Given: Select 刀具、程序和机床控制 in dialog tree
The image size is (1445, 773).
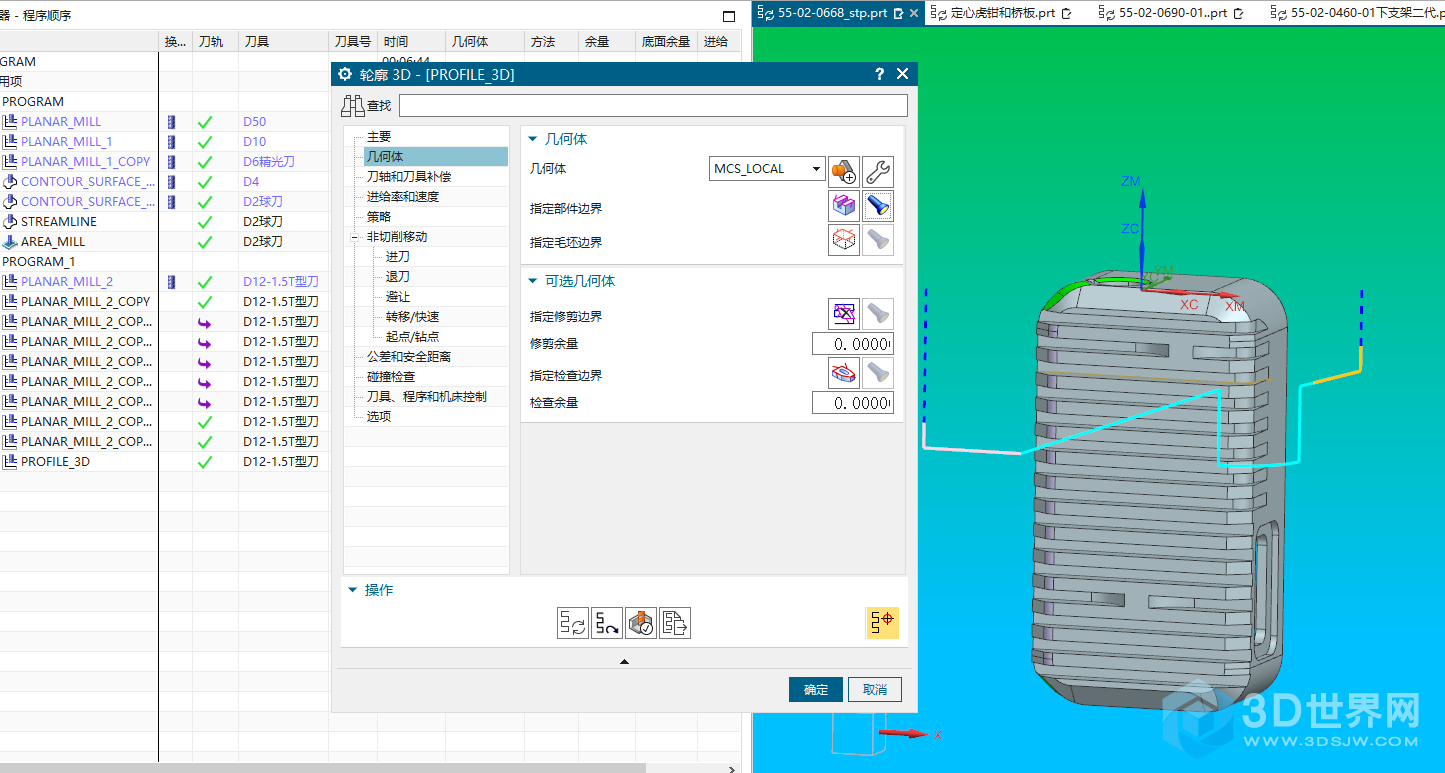Looking at the screenshot, I should tap(426, 396).
